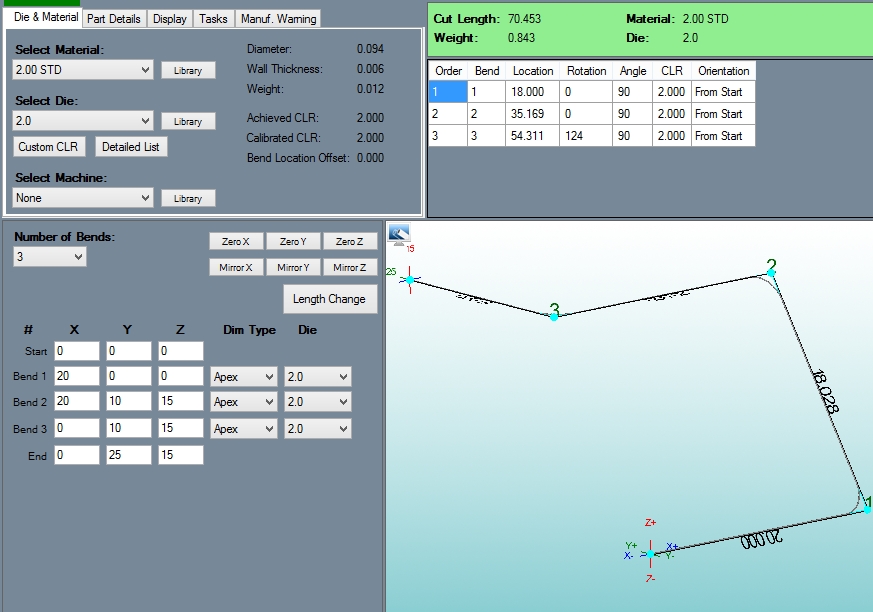Image resolution: width=873 pixels, height=612 pixels.
Task: Open Bend 3 Die dropdown
Action: tap(317, 429)
